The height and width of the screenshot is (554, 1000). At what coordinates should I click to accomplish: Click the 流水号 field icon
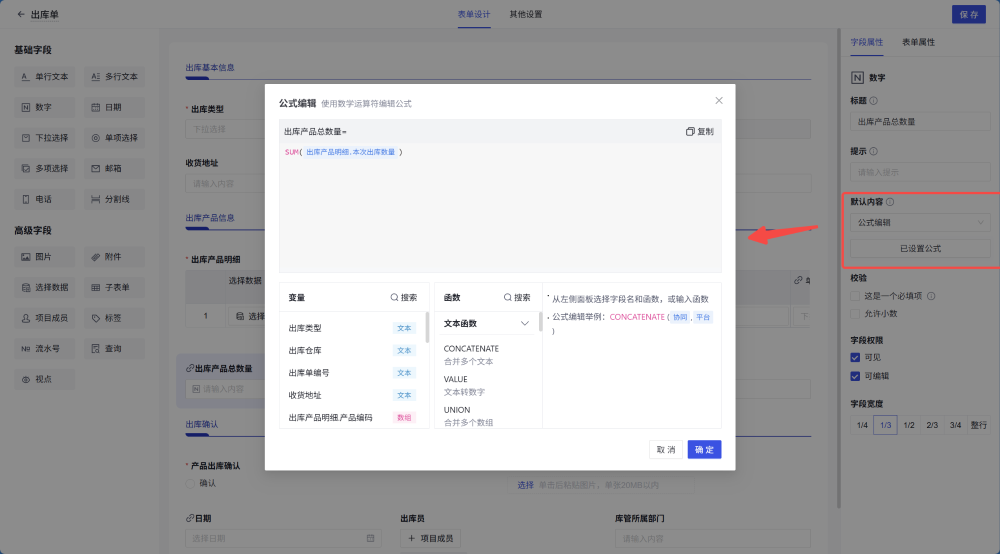tap(27, 349)
